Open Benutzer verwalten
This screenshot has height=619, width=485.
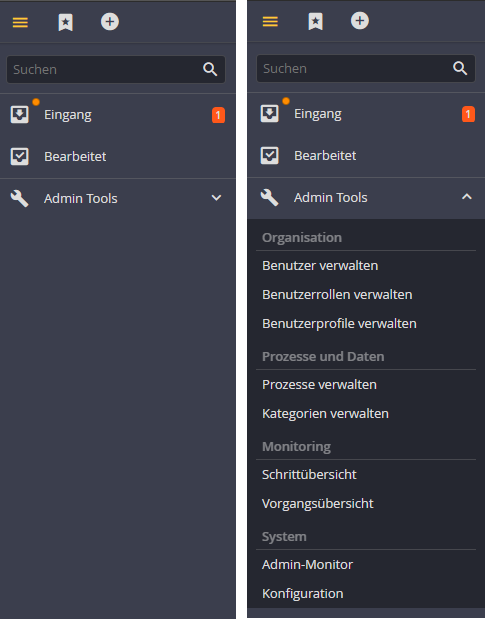click(320, 266)
